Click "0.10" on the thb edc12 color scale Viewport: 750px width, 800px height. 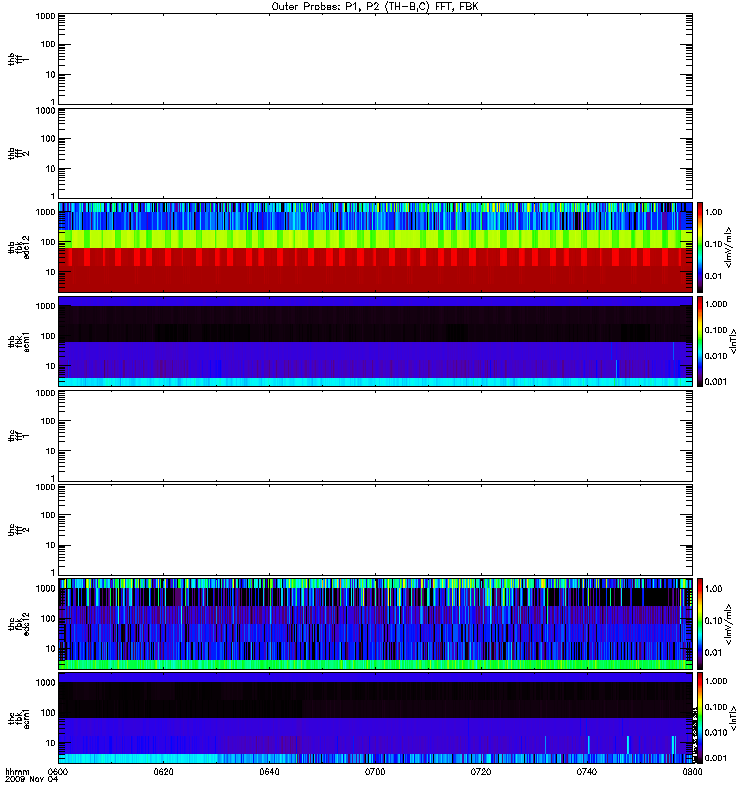click(x=713, y=244)
